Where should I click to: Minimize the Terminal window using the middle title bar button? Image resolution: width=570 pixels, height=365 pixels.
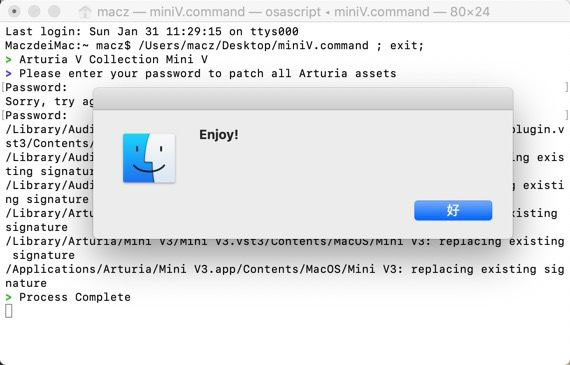pos(34,11)
